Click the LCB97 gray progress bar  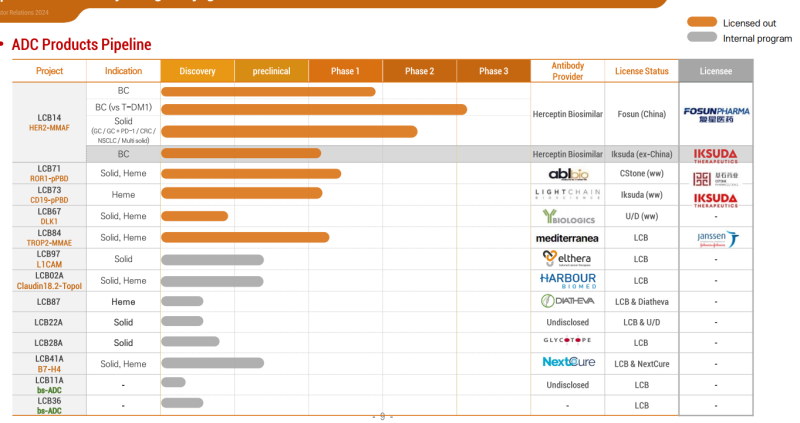click(212, 260)
